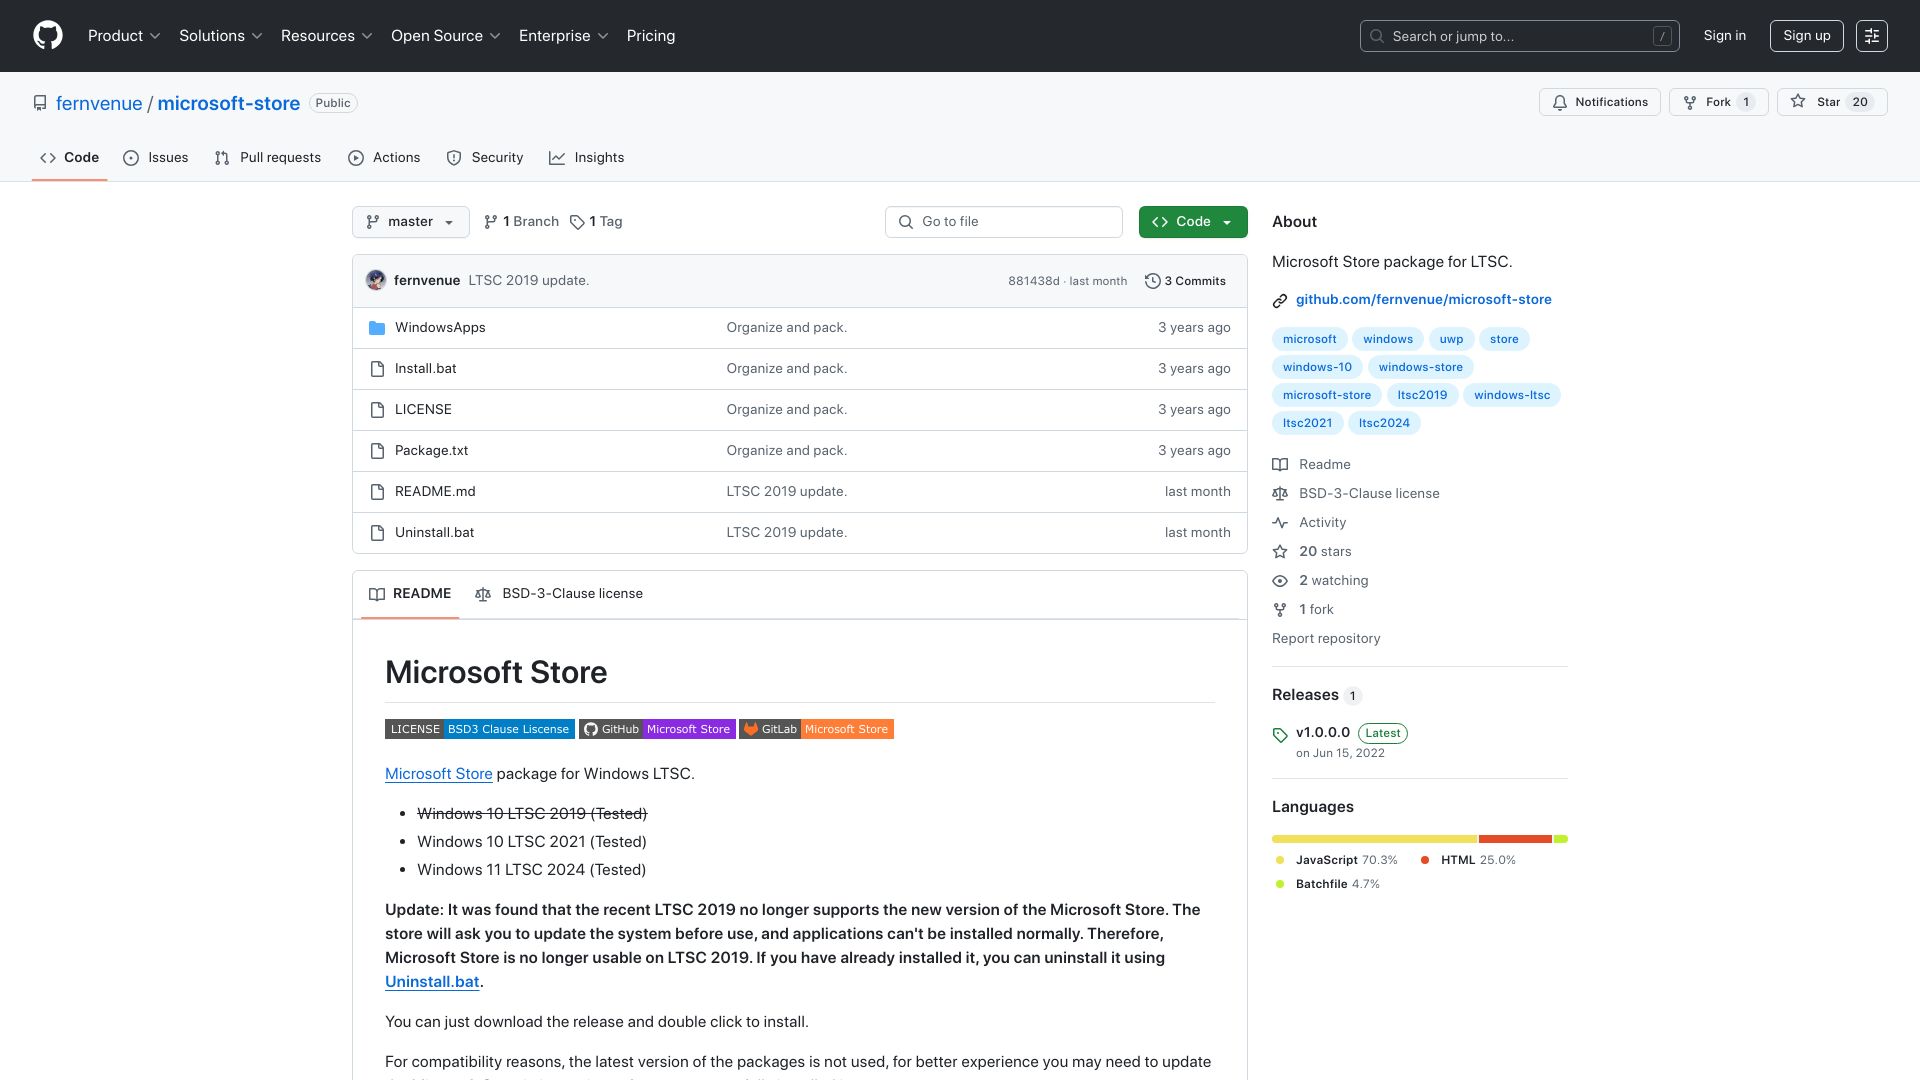Viewport: 1920px width, 1080px height.
Task: Click the Sign in link
Action: point(1725,36)
